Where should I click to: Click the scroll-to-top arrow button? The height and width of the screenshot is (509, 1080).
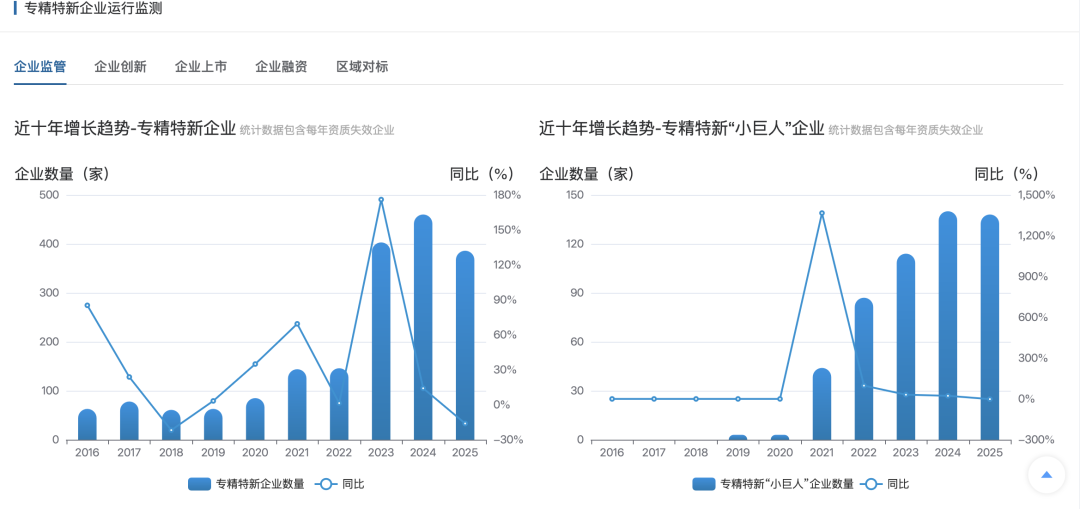point(1046,475)
